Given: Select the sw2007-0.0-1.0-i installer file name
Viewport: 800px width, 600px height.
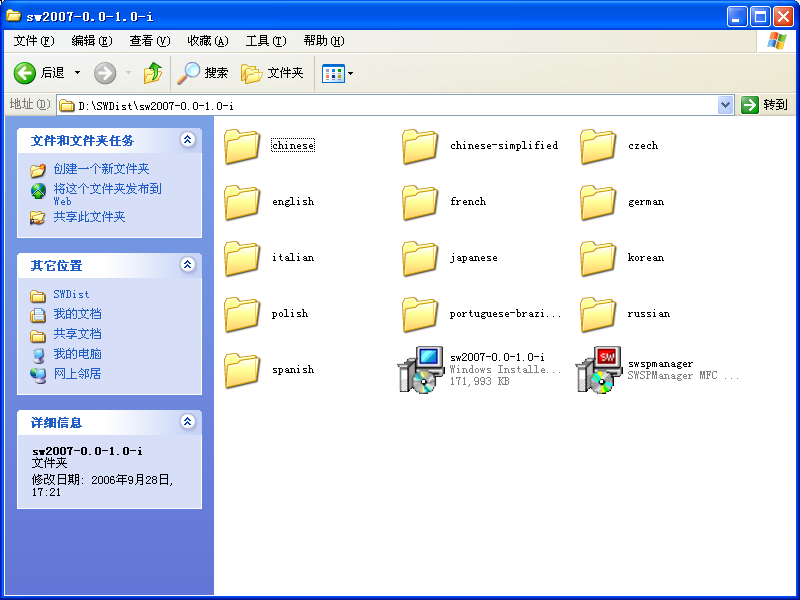Looking at the screenshot, I should pos(497,357).
